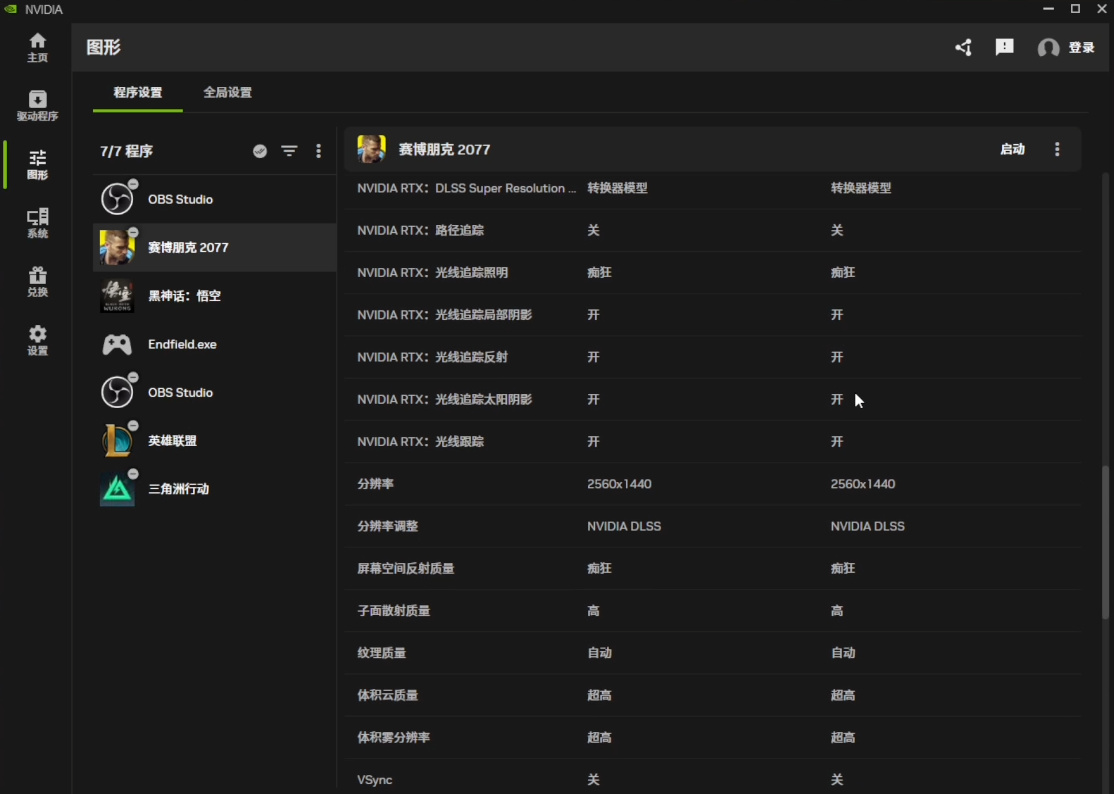Screen dimensions: 1114x794
Task: Select the OBS Studio entry below Endfield.exe
Action: [215, 392]
